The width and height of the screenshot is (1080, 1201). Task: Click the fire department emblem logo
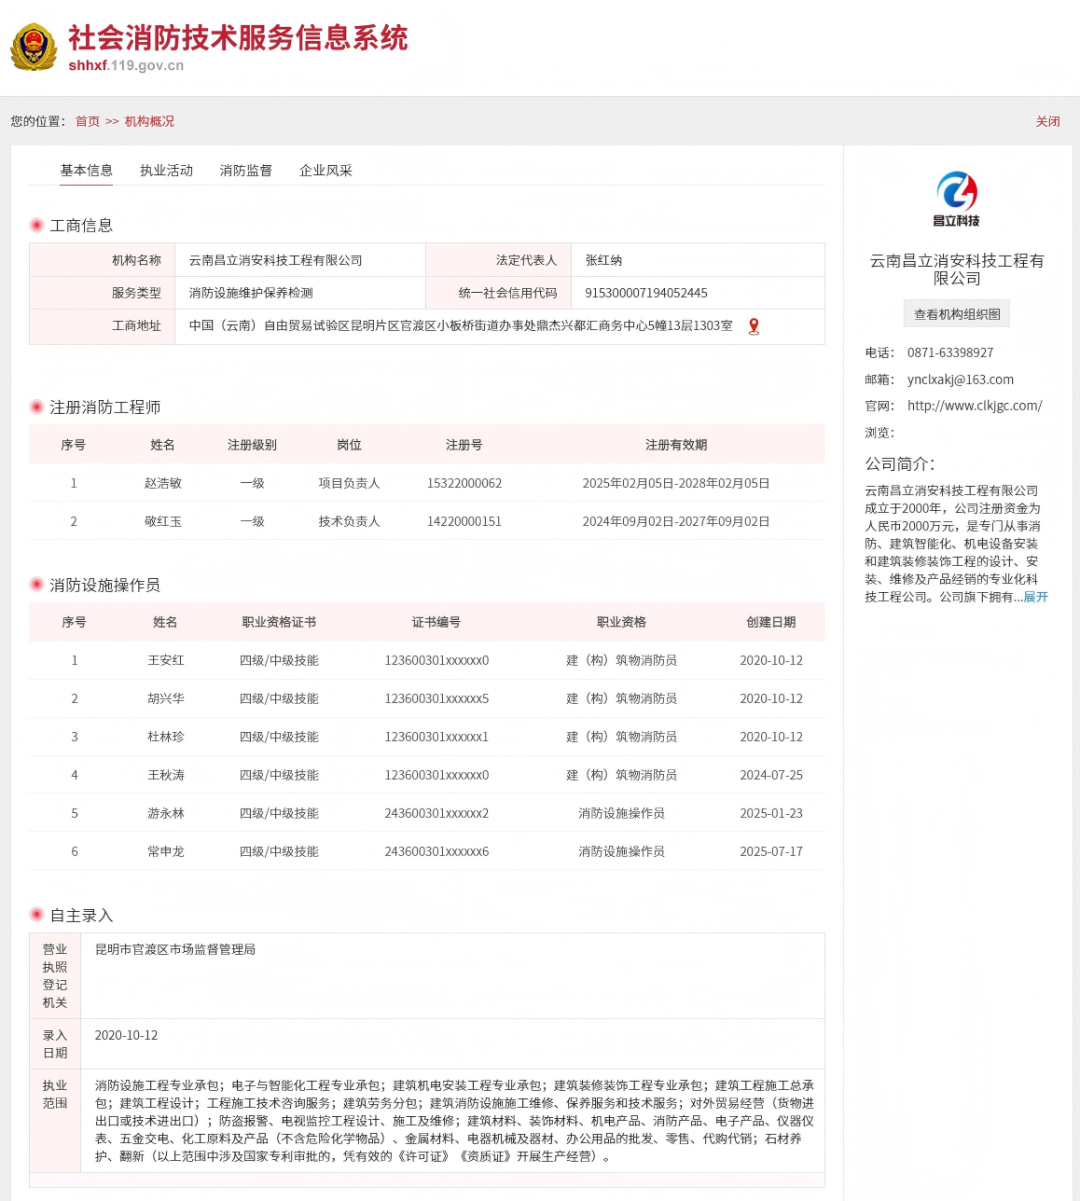35,48
